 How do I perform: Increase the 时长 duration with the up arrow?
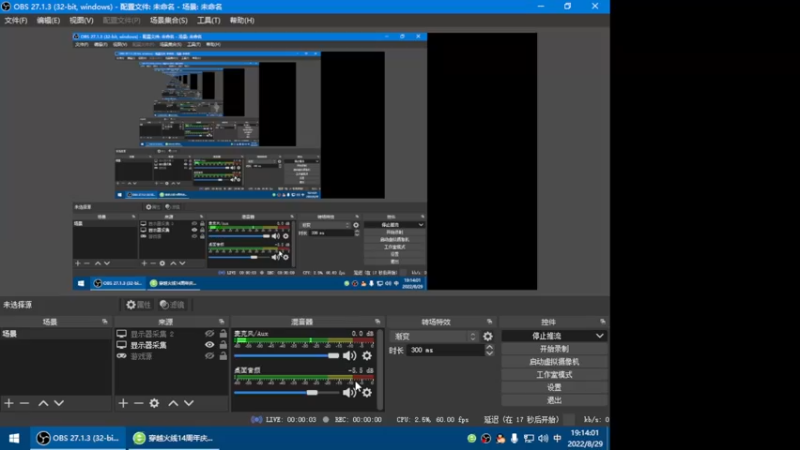[489, 347]
